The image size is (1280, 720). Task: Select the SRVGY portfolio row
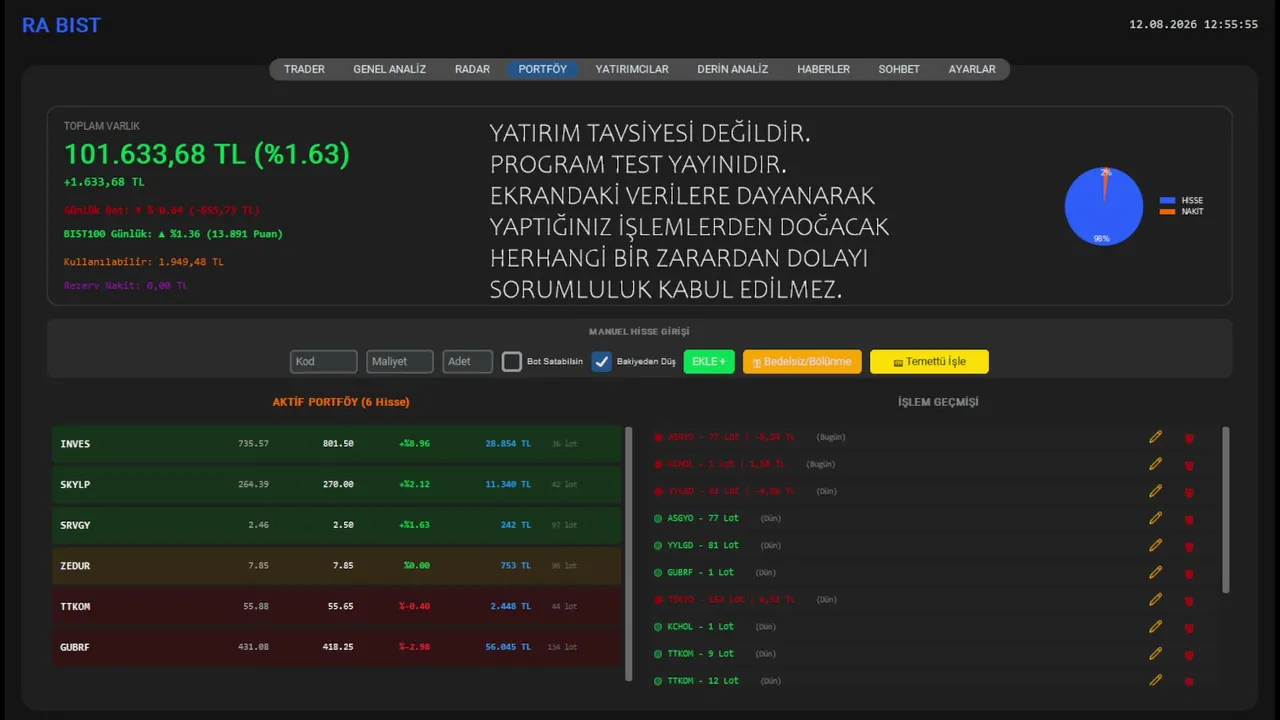point(337,525)
